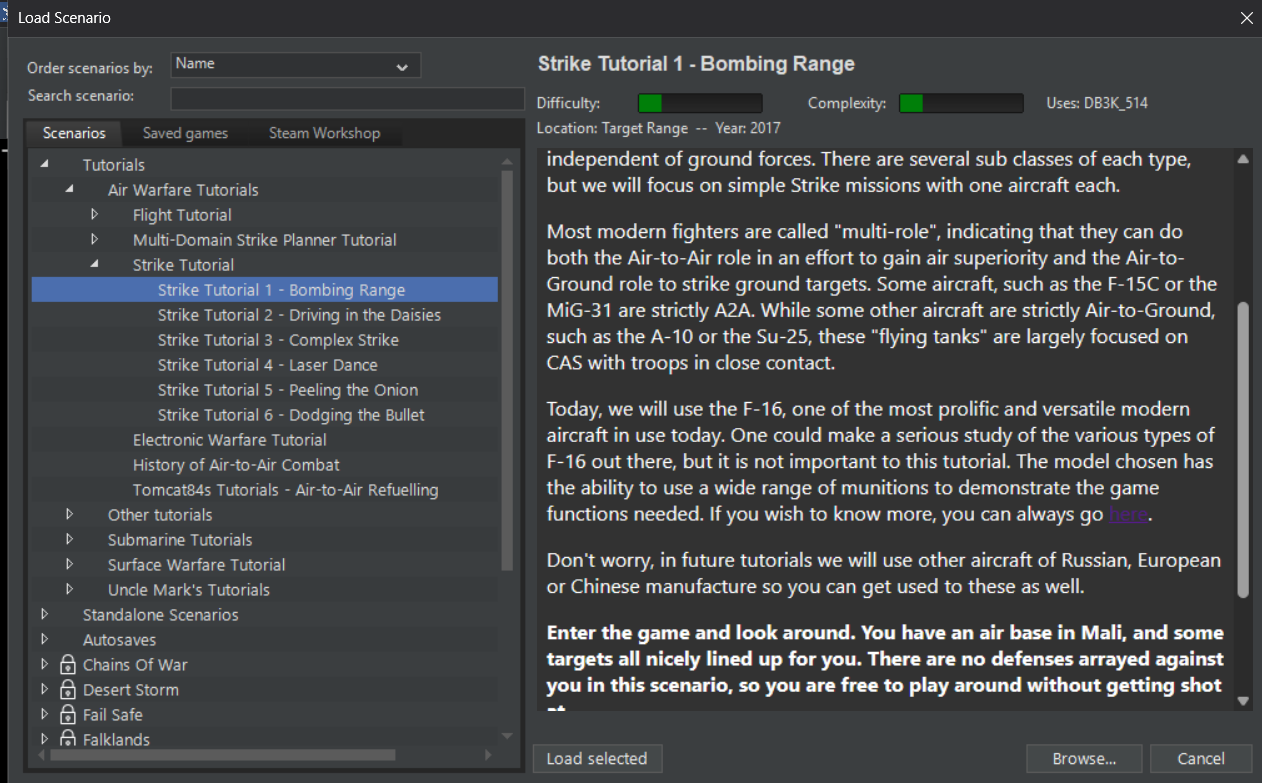Click the description panel scroll-up arrow
This screenshot has height=783, width=1262.
tap(1243, 159)
